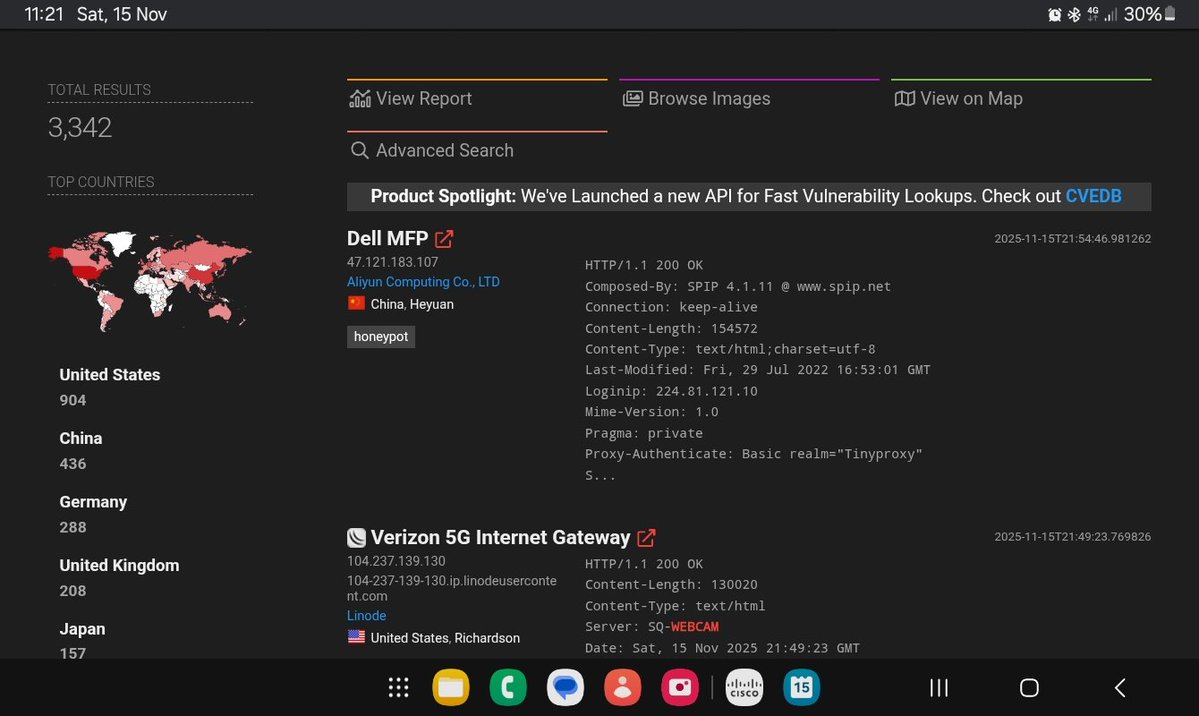Click the honeypot tag

pos(381,337)
